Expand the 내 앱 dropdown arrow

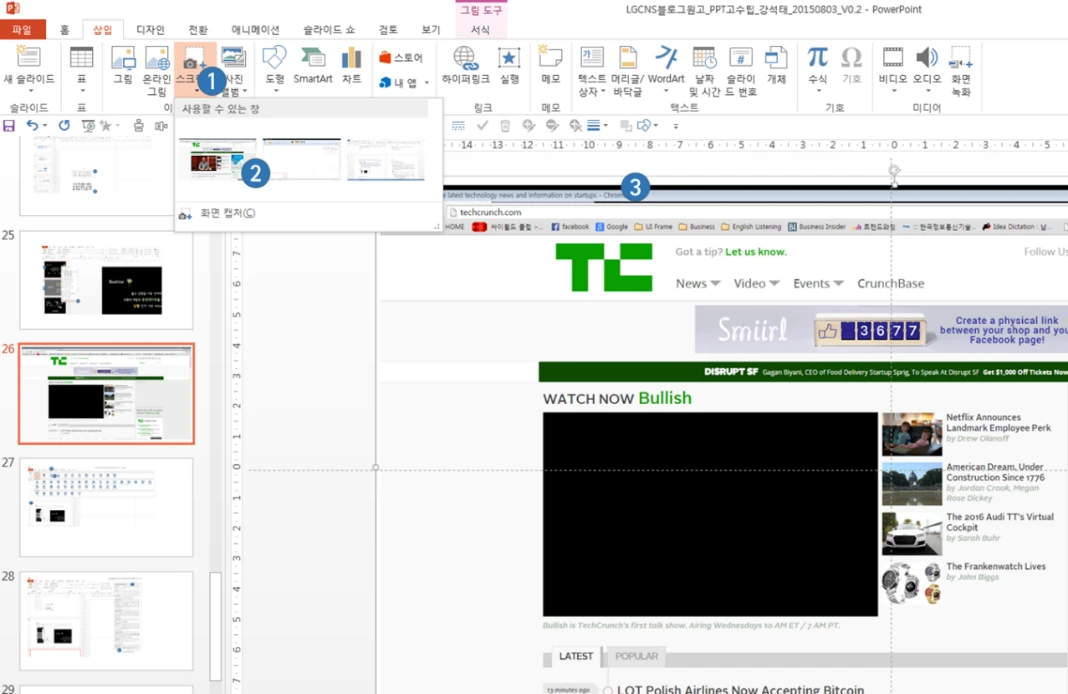coord(427,83)
